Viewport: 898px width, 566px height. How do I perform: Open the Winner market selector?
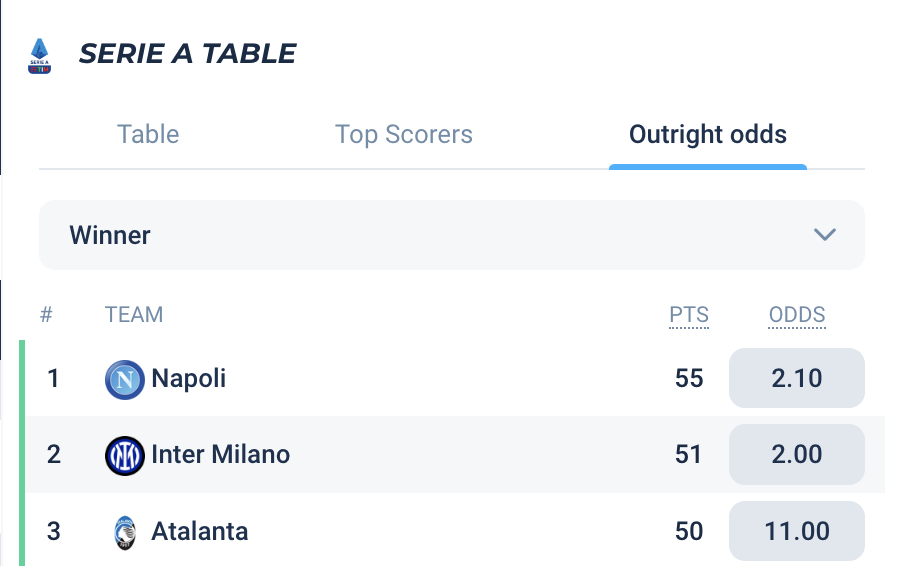[451, 235]
